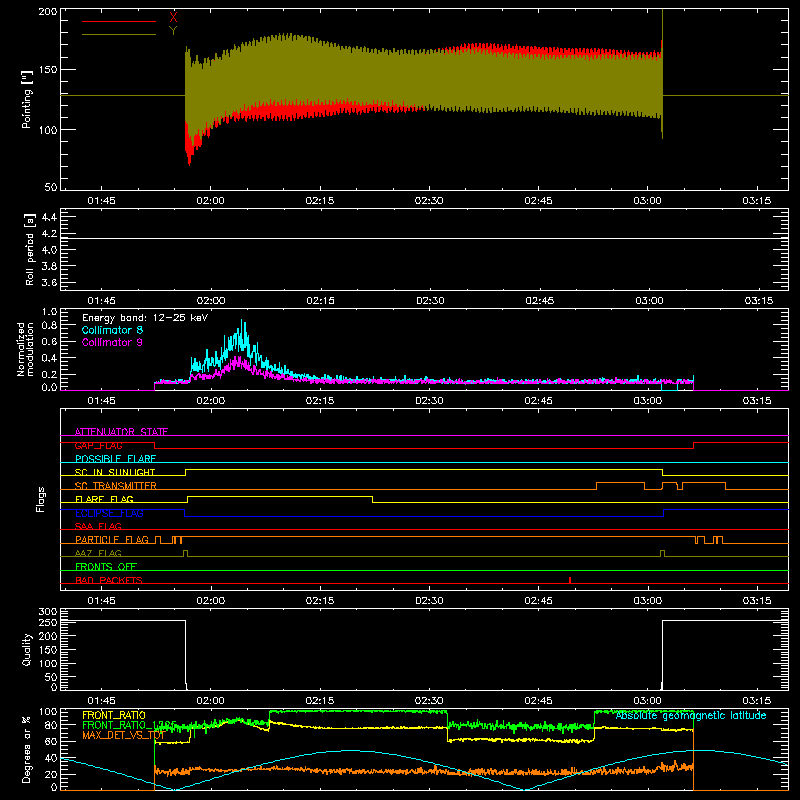
Task: Click the 'Pointing' vertical axis title
Action: tap(27, 99)
